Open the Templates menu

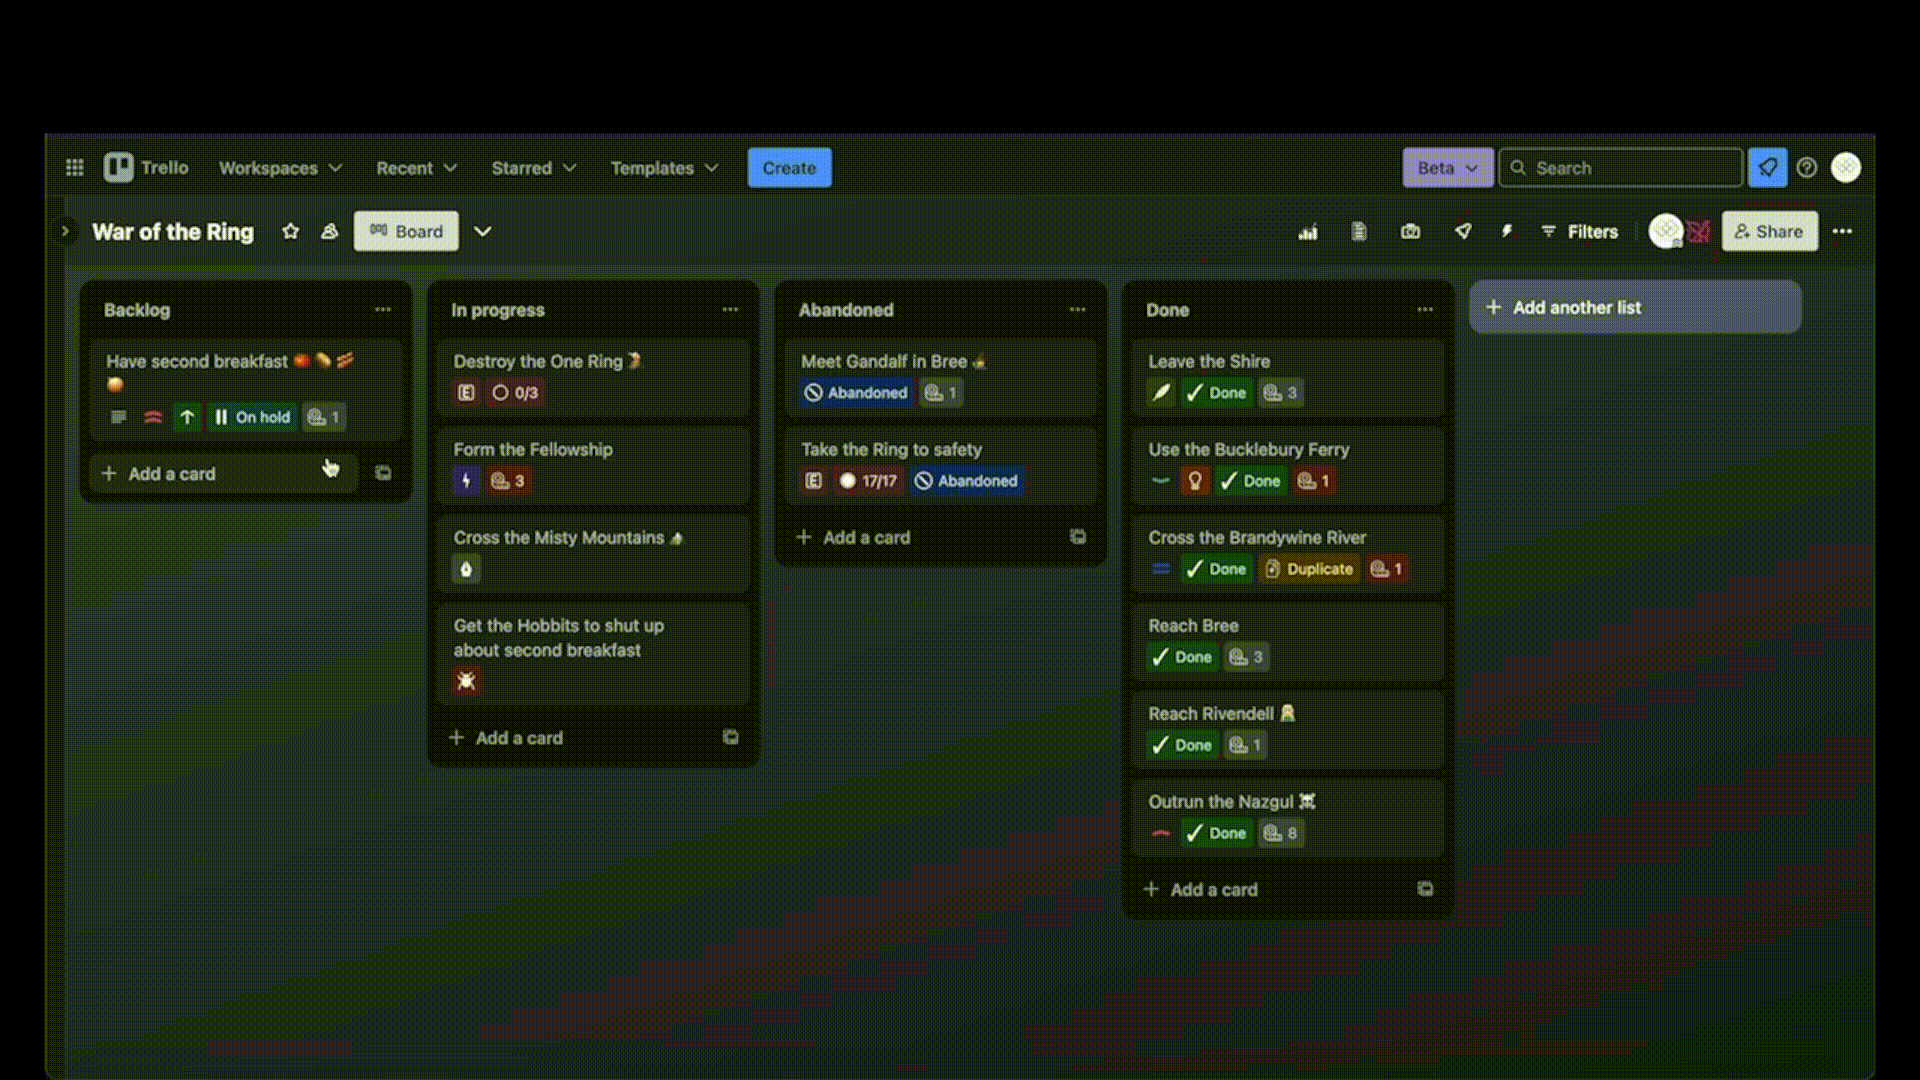tap(664, 168)
